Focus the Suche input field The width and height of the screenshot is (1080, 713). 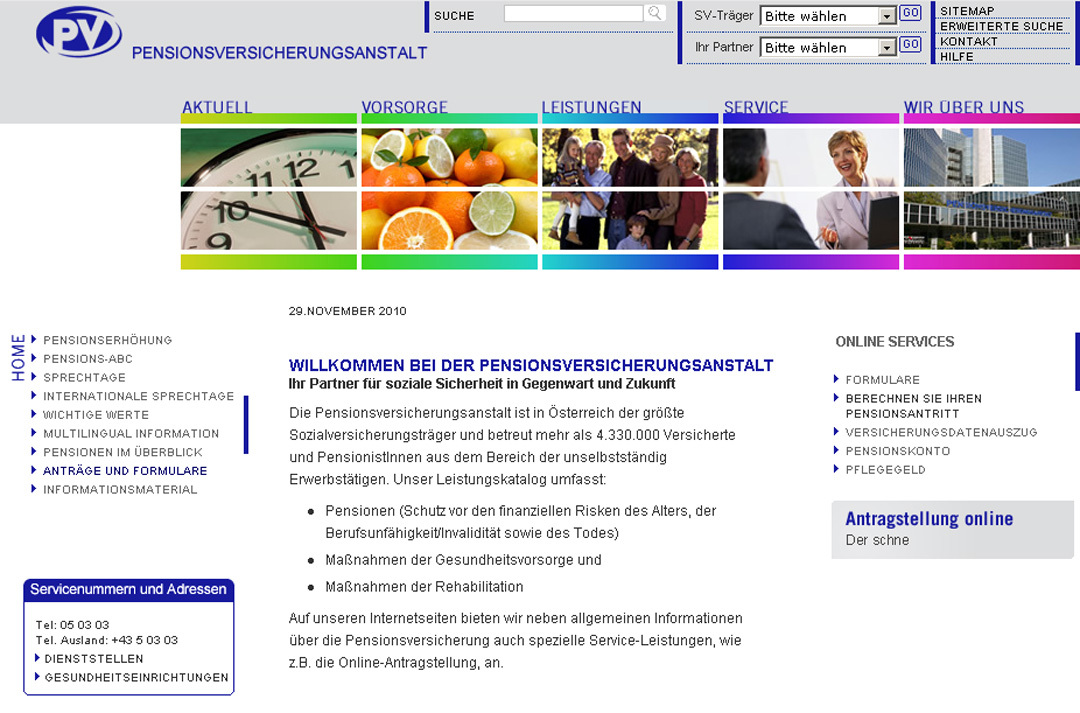coord(573,14)
